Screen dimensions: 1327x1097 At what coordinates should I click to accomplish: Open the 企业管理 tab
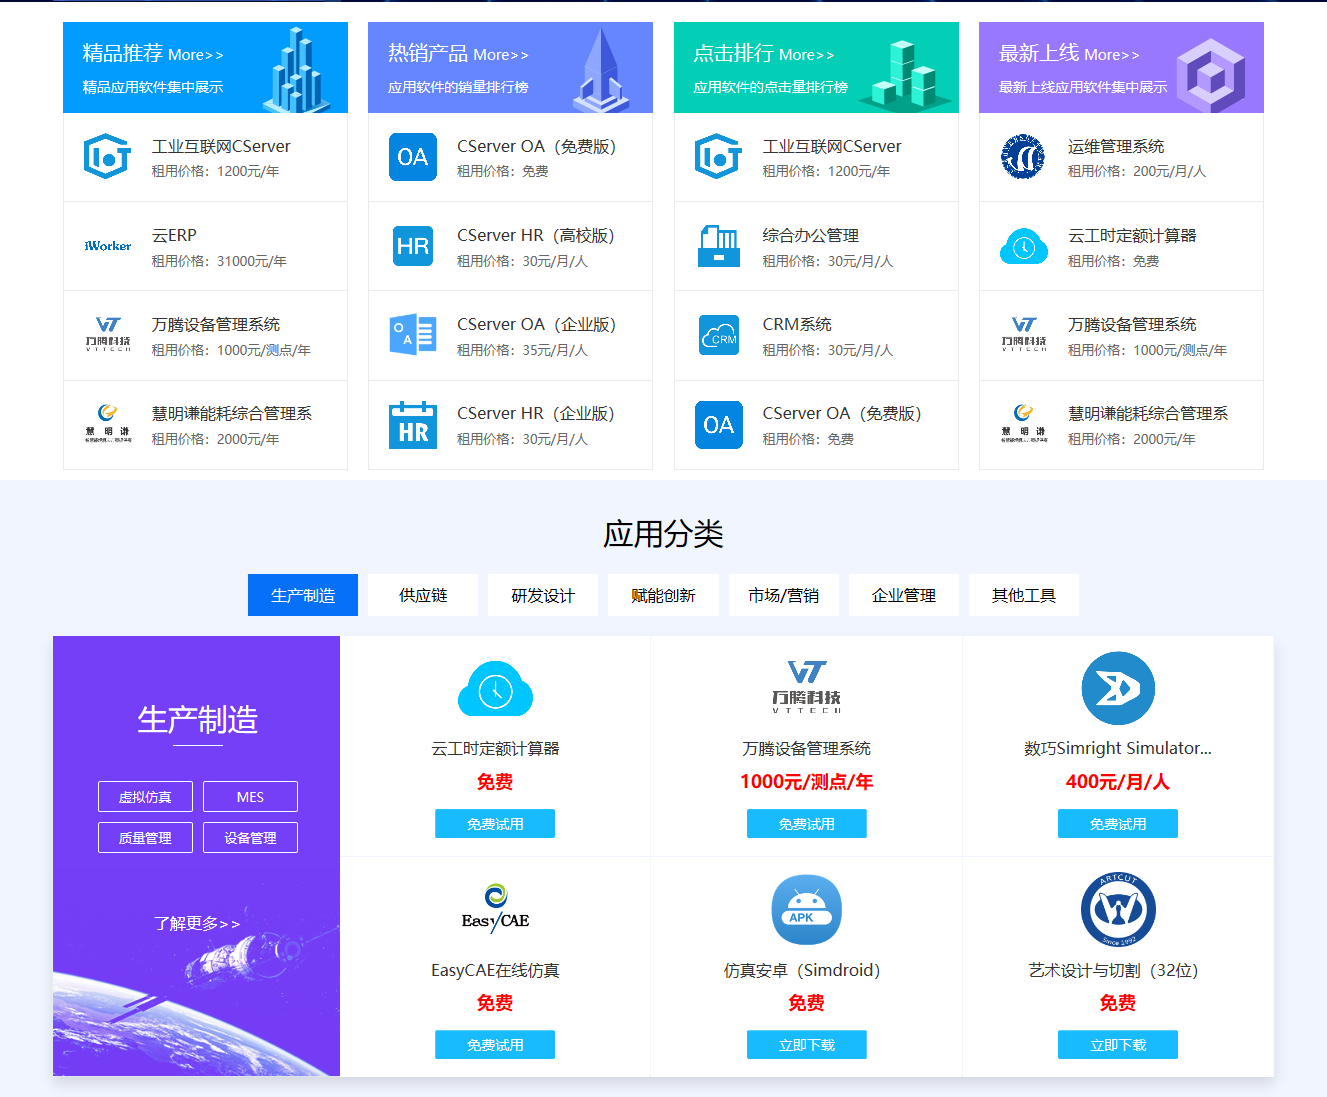tap(904, 595)
